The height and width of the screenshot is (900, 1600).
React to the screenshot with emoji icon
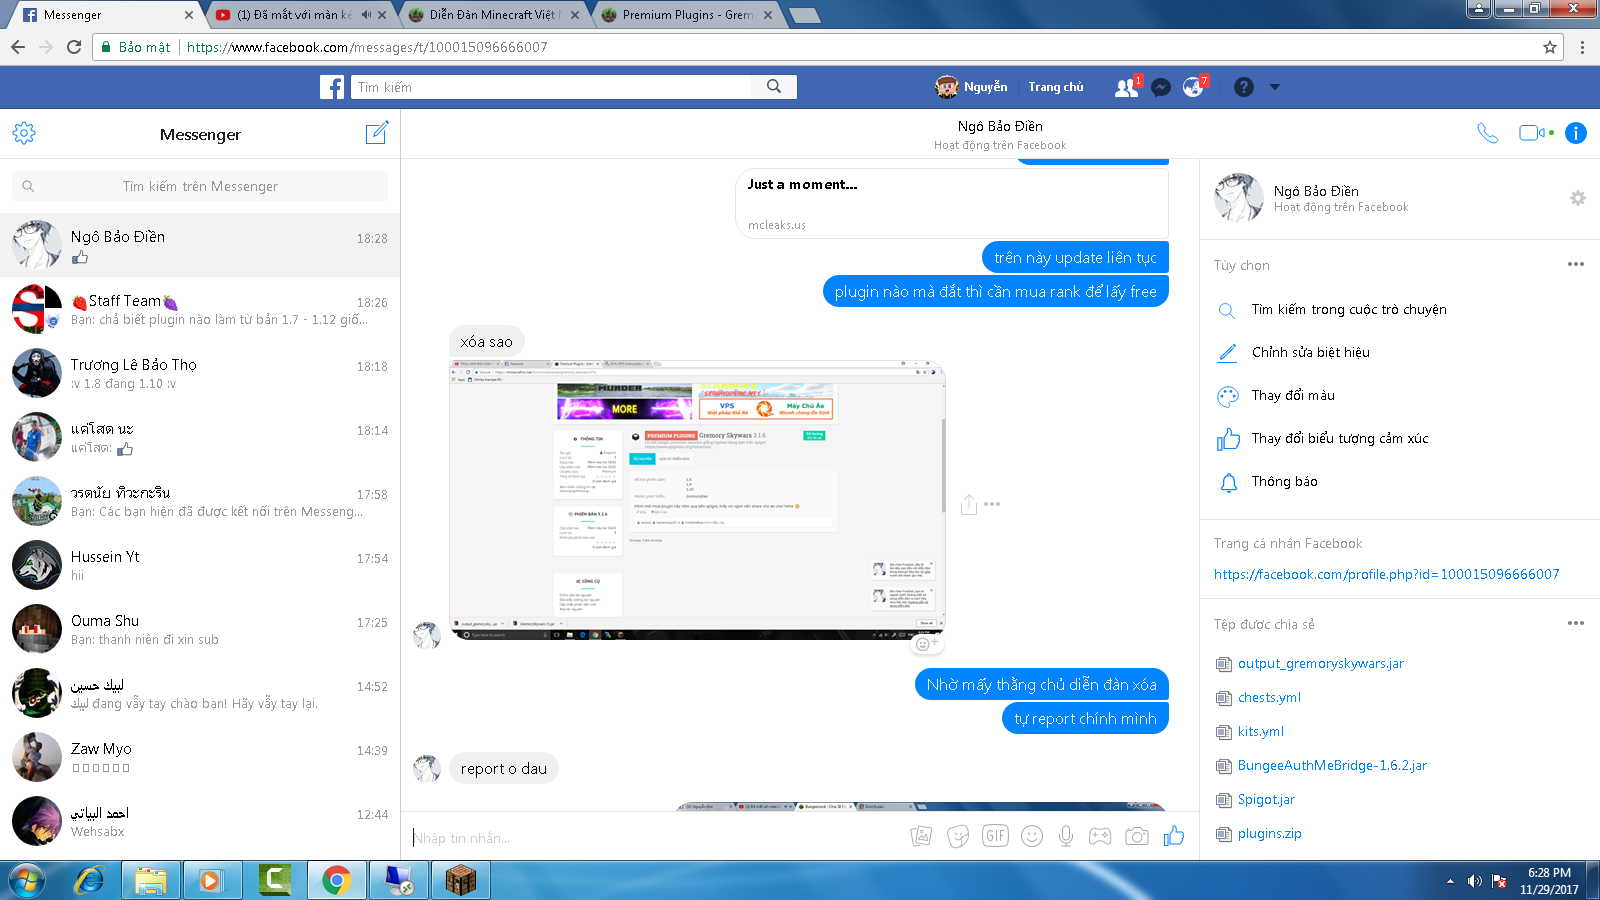pos(926,644)
